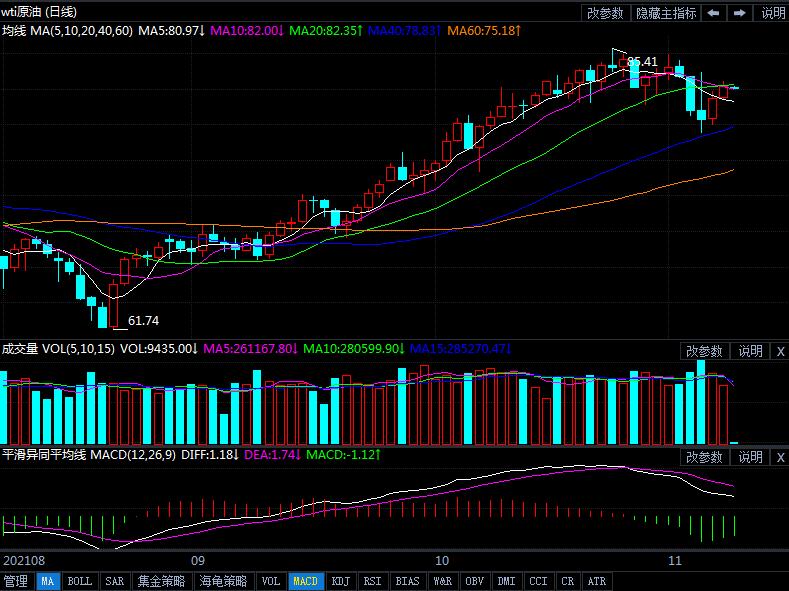Open the 管理 tab
The height and width of the screenshot is (591, 789).
click(x=16, y=581)
